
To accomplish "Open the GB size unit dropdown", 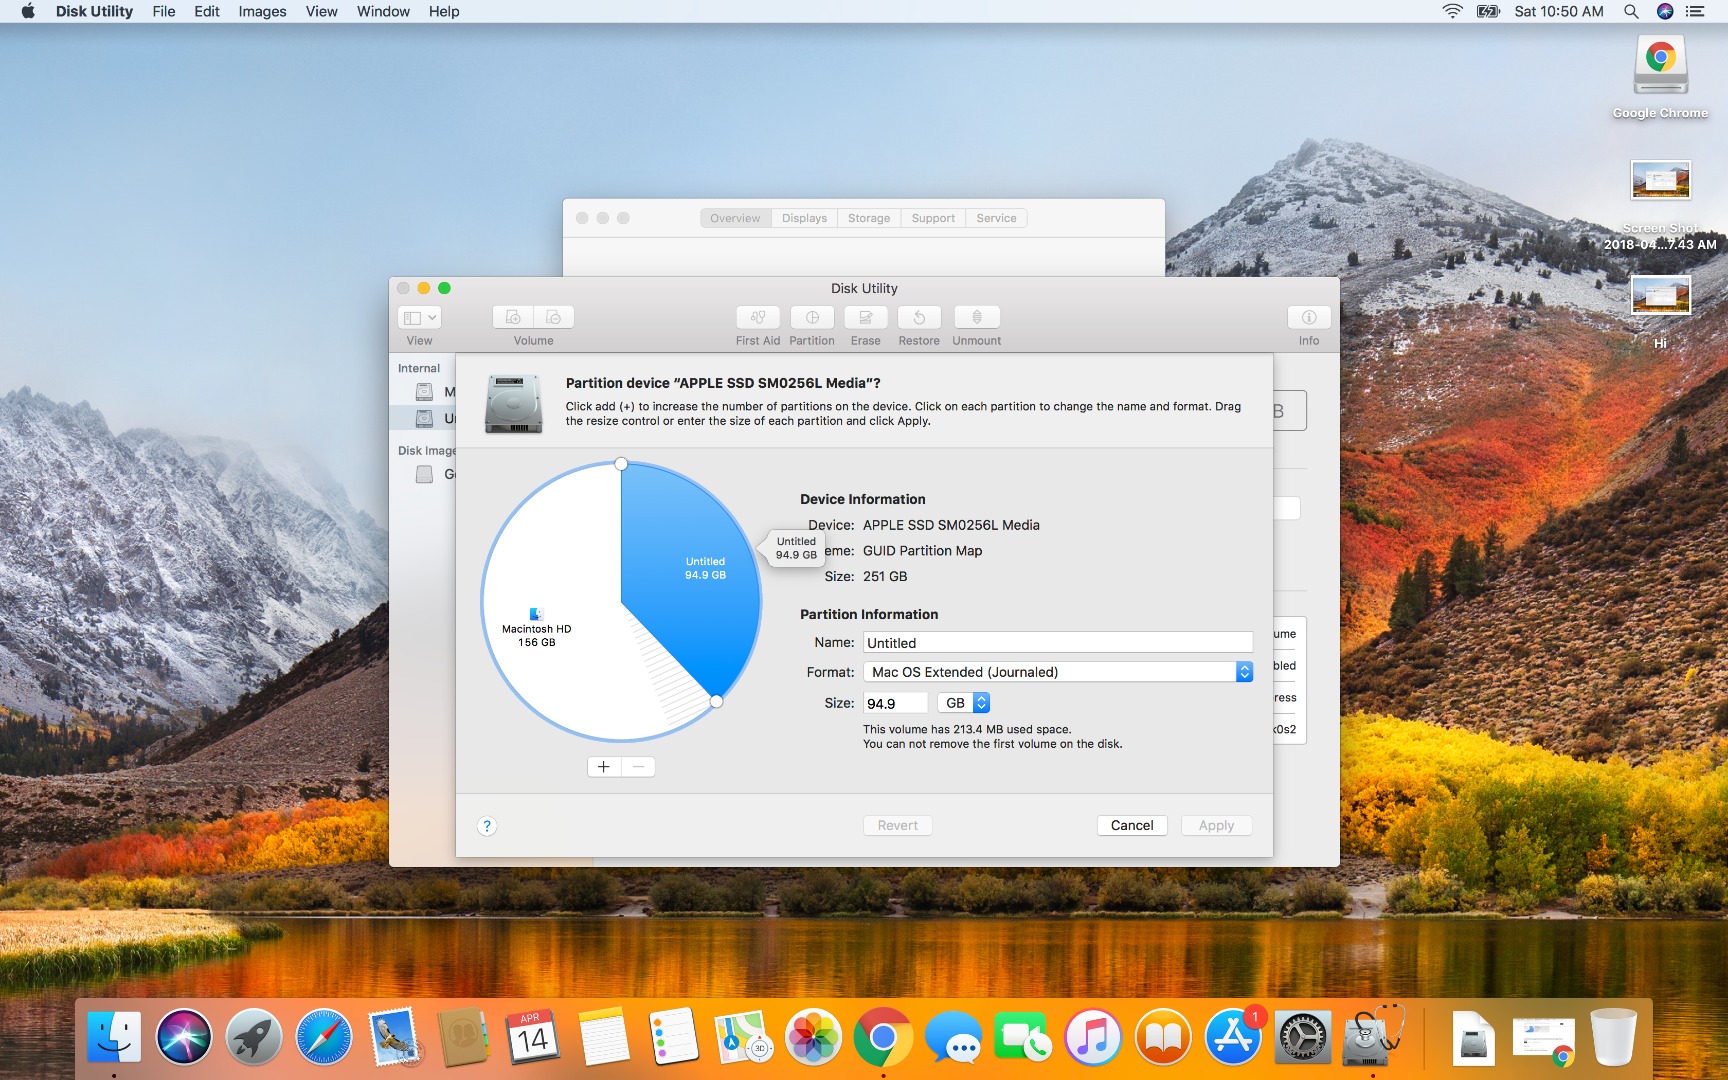I will (x=964, y=703).
